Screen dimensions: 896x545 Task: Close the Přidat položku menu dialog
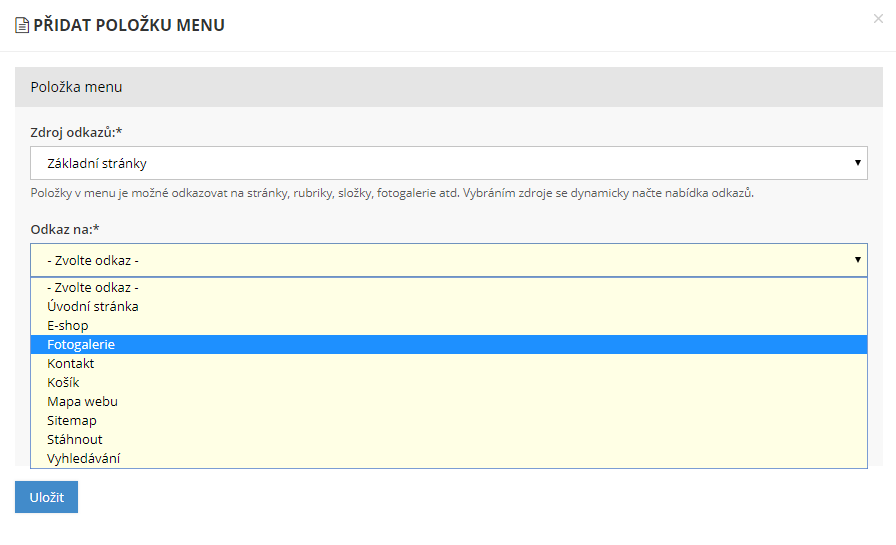[x=878, y=19]
